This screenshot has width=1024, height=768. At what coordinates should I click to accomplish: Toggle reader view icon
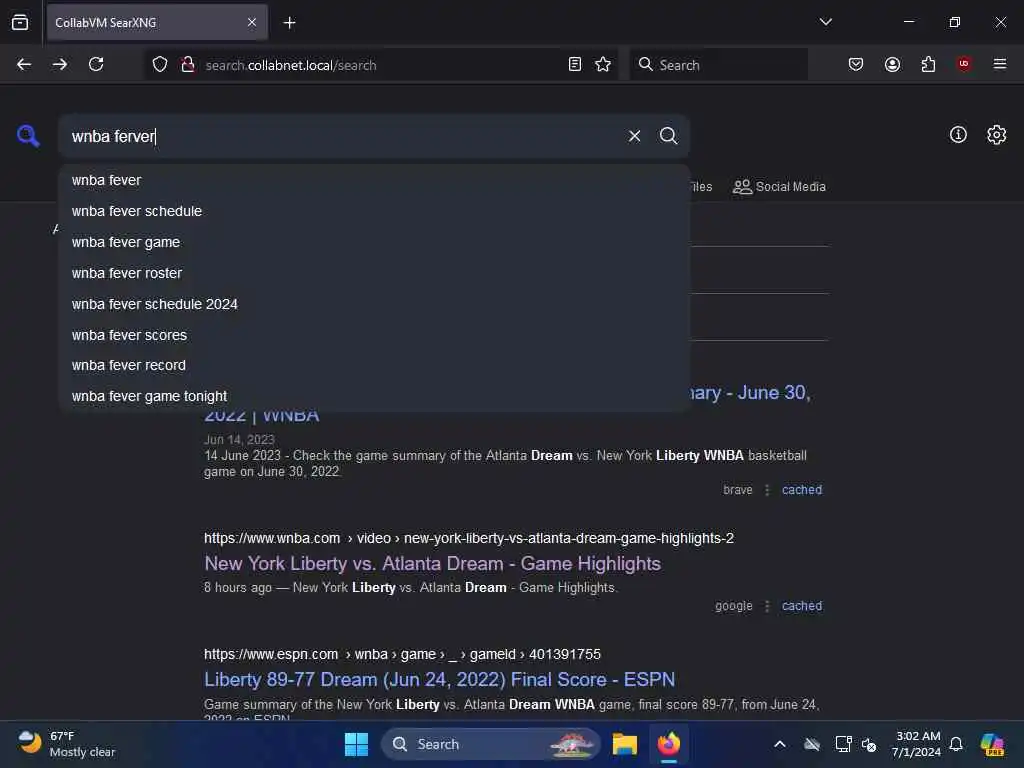tap(575, 65)
